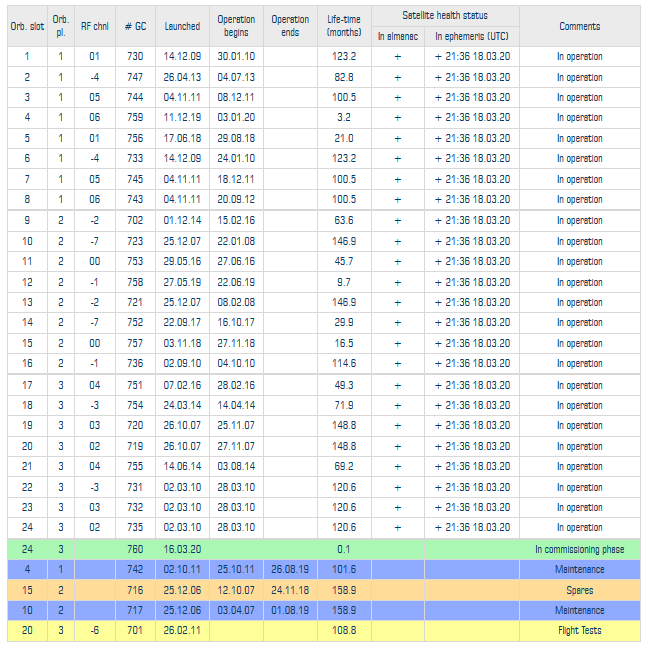Click 'Maintenance' in the GC 742 row

coord(580,569)
